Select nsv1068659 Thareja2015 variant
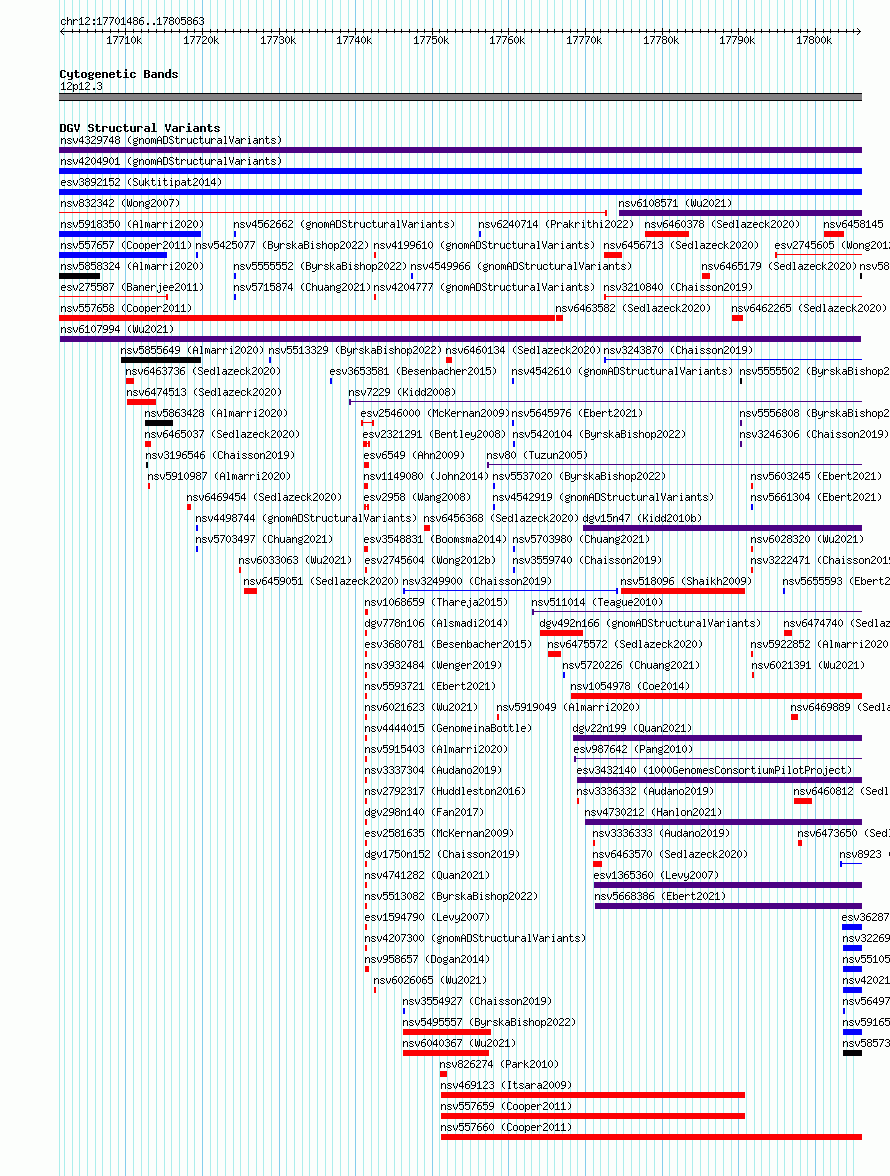Image resolution: width=890 pixels, height=1176 pixels. point(436,602)
